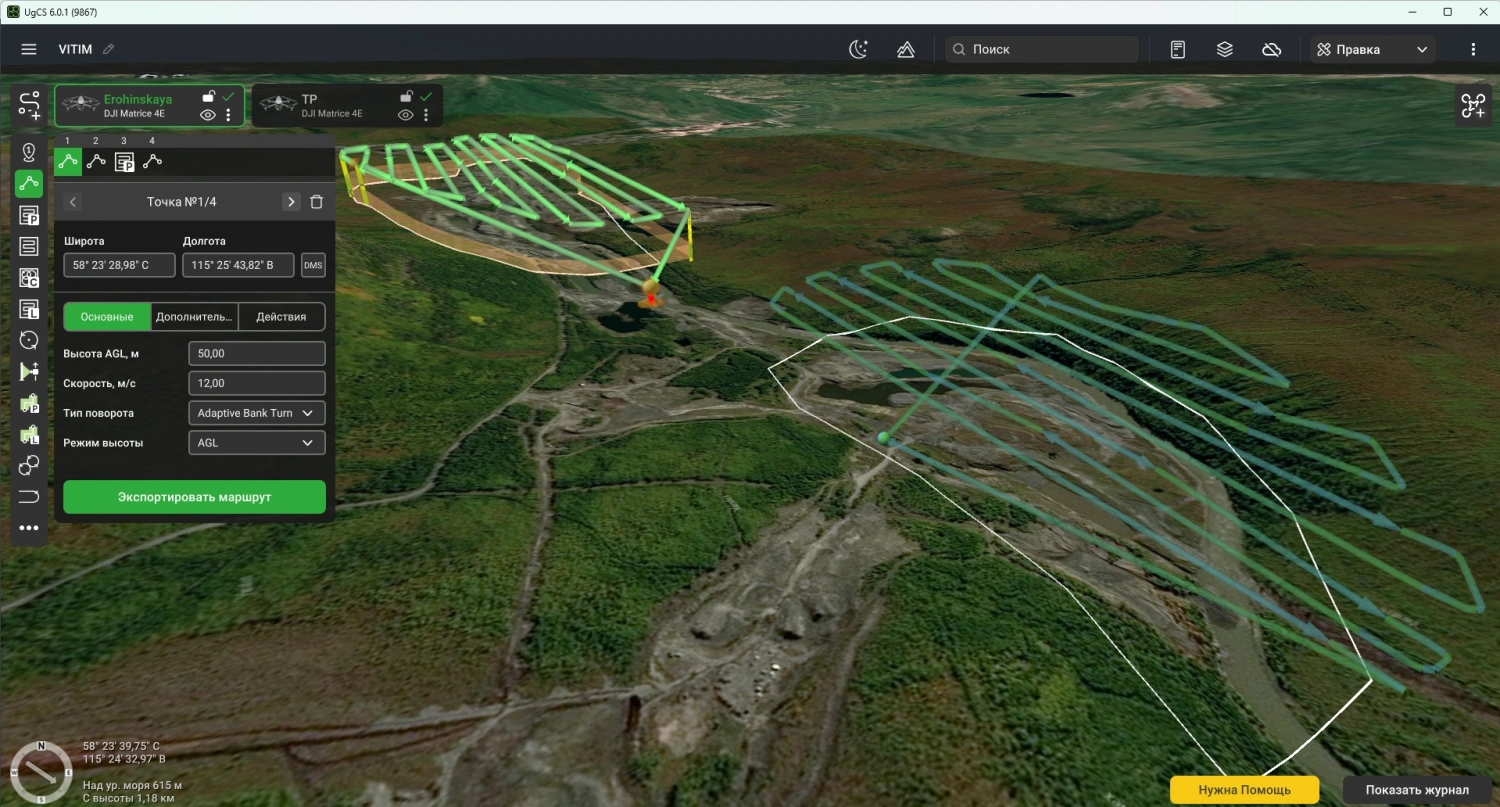Click Экспортировать маршрут button
The image size is (1500, 807).
click(194, 497)
